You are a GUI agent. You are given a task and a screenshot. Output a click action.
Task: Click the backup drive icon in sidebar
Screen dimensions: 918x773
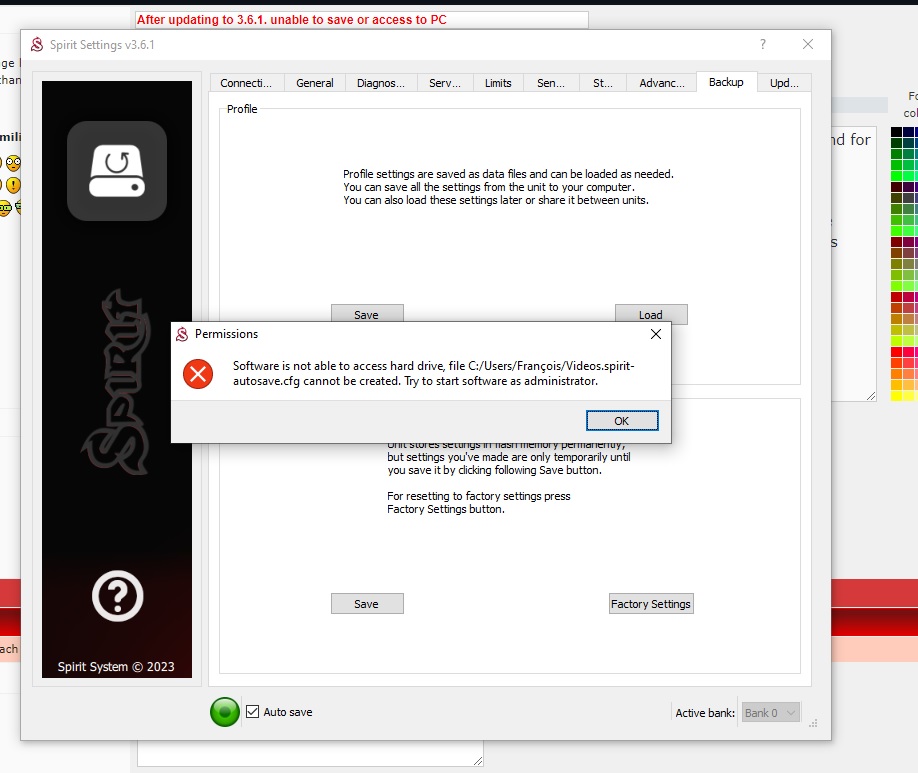[117, 171]
